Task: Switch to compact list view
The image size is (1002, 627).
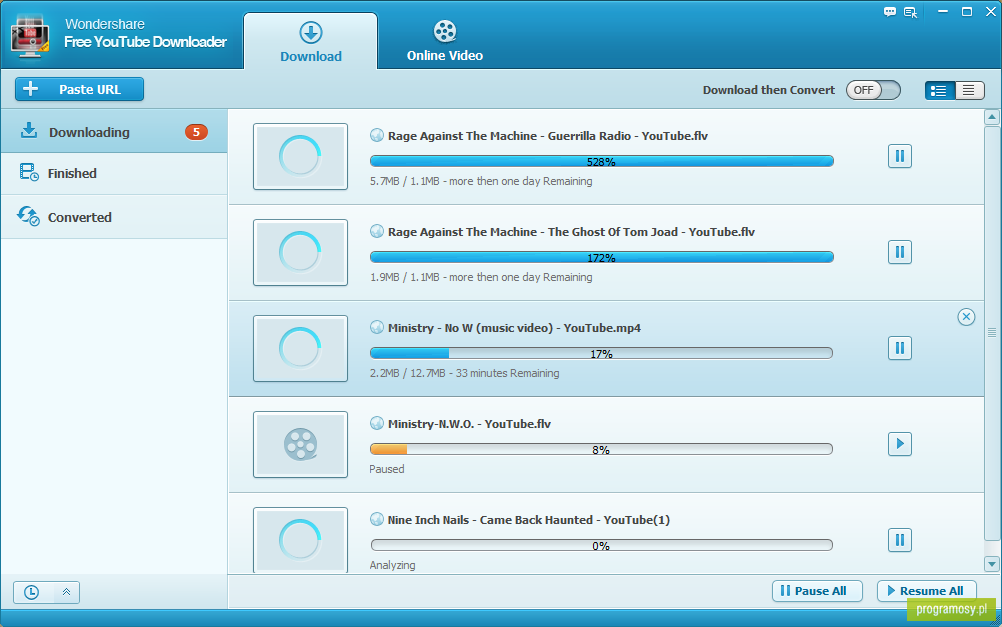Action: point(969,90)
